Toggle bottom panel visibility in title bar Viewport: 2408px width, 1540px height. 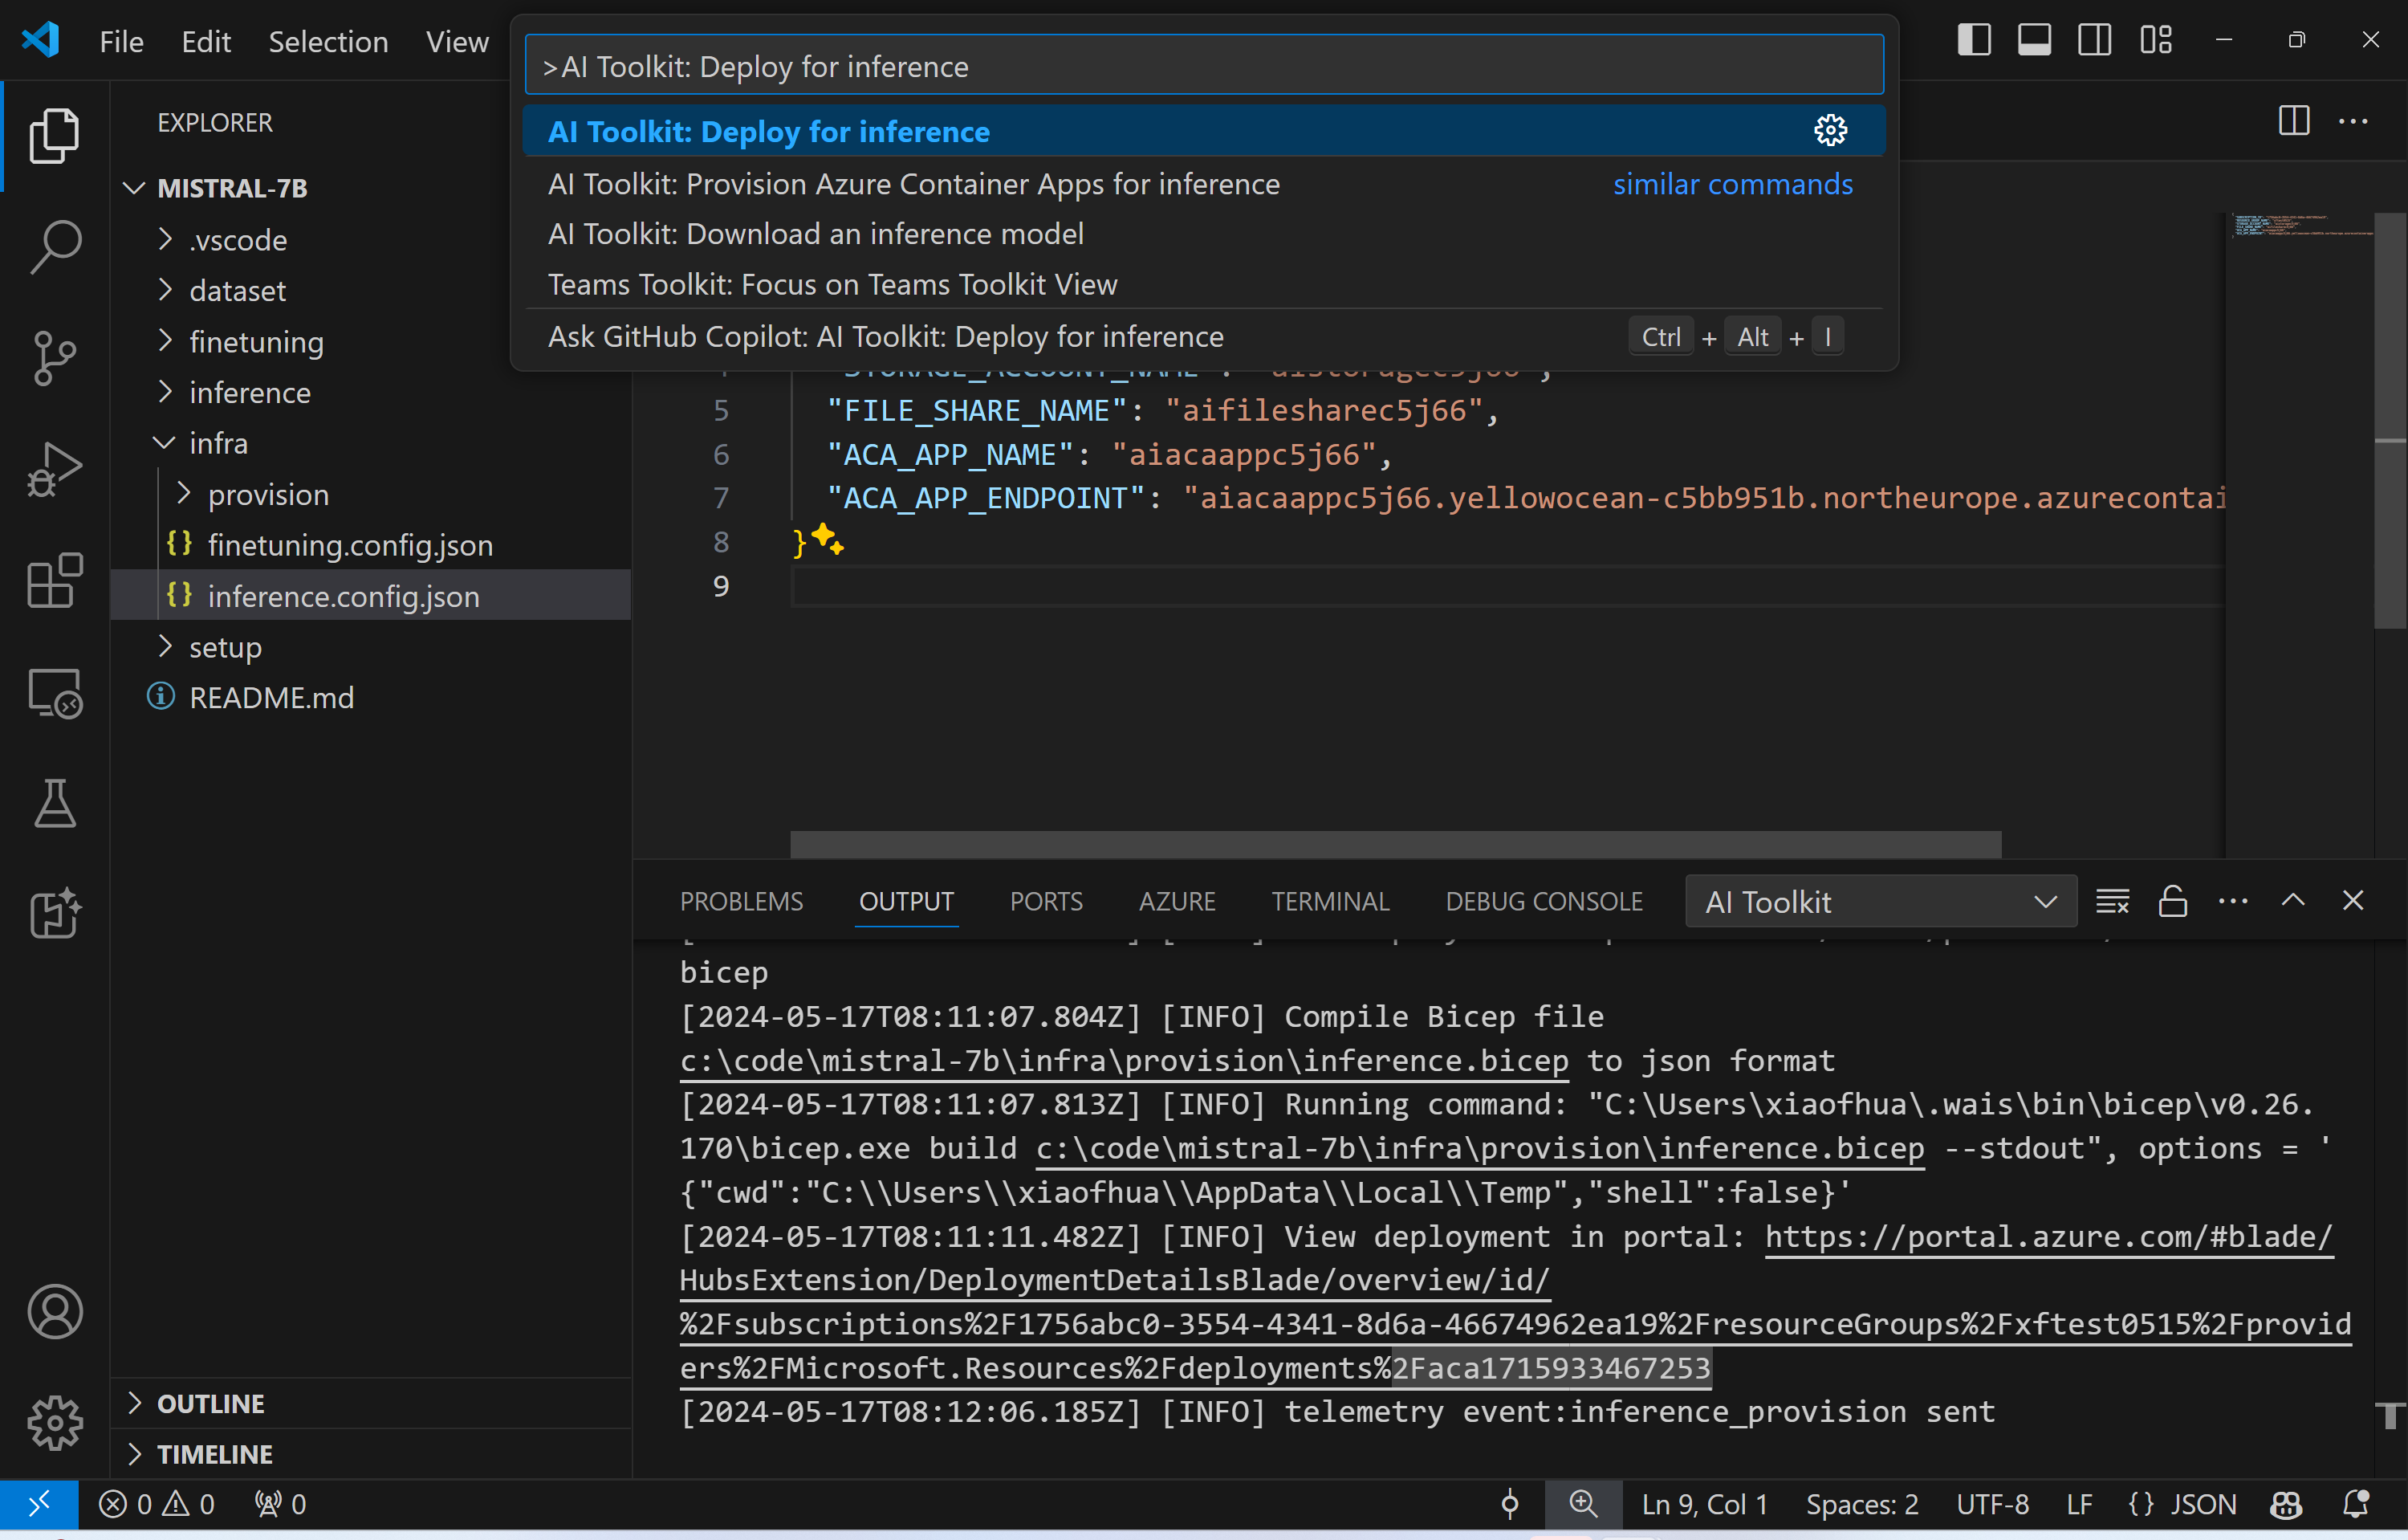tap(2034, 40)
